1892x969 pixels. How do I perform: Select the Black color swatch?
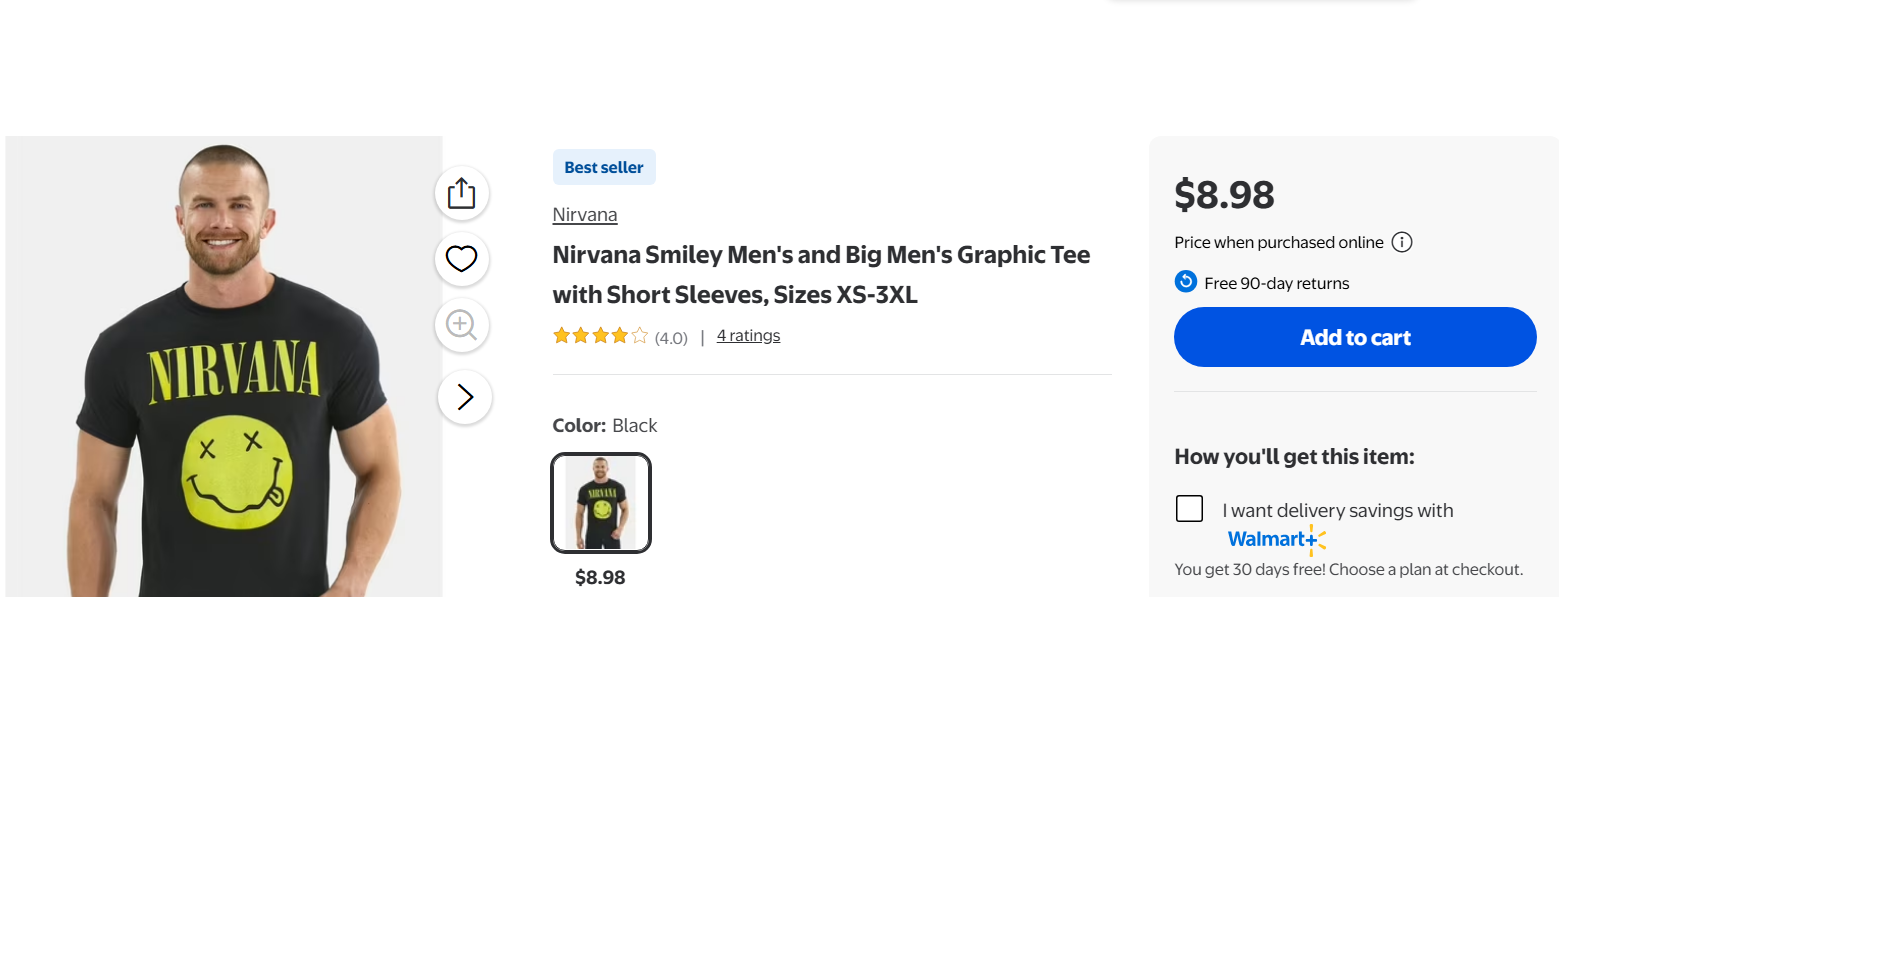[x=601, y=503]
